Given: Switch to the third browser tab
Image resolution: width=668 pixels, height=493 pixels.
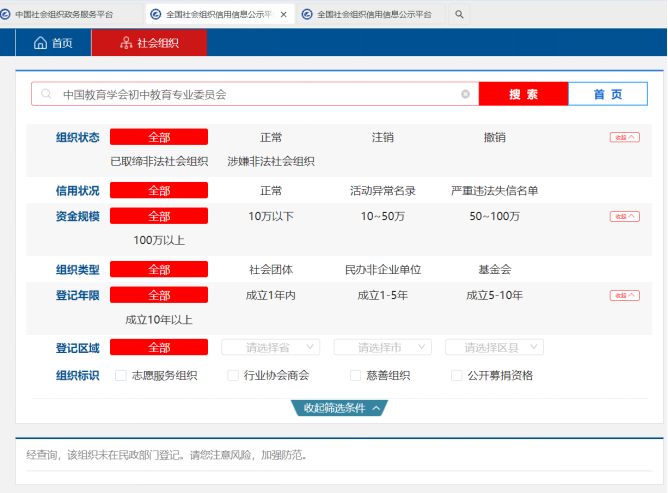Looking at the screenshot, I should pyautogui.click(x=375, y=15).
